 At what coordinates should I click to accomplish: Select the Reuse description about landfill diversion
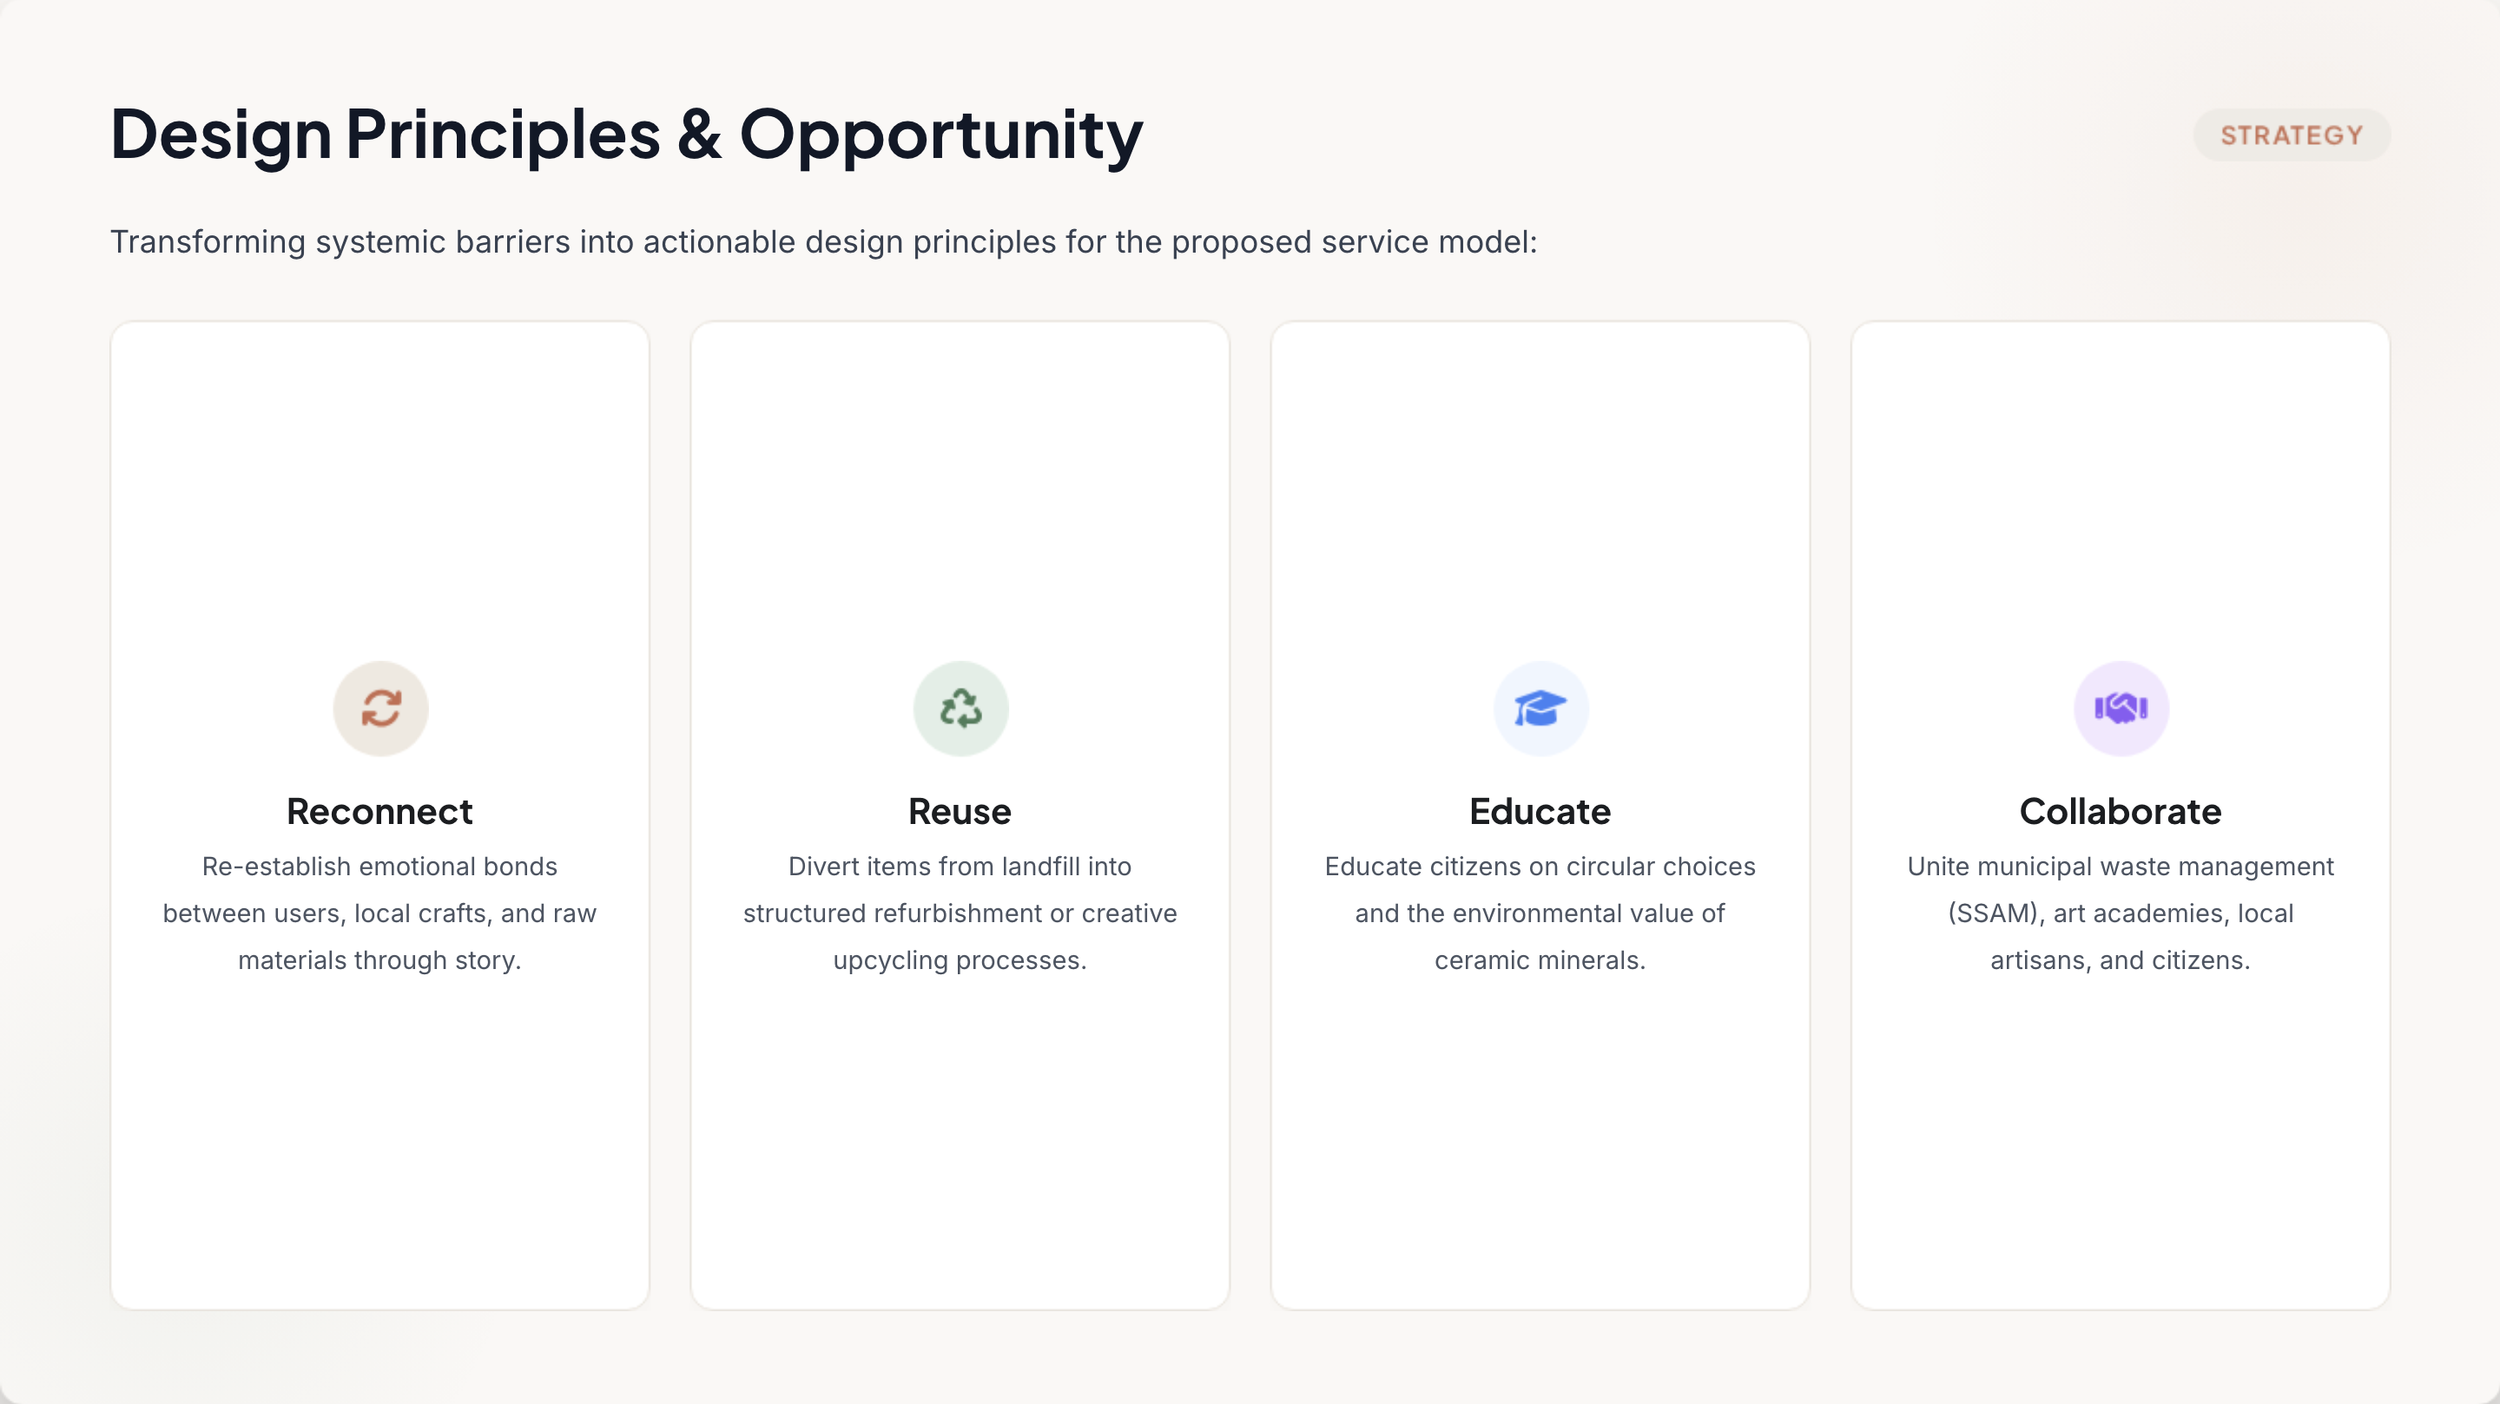tap(960, 913)
